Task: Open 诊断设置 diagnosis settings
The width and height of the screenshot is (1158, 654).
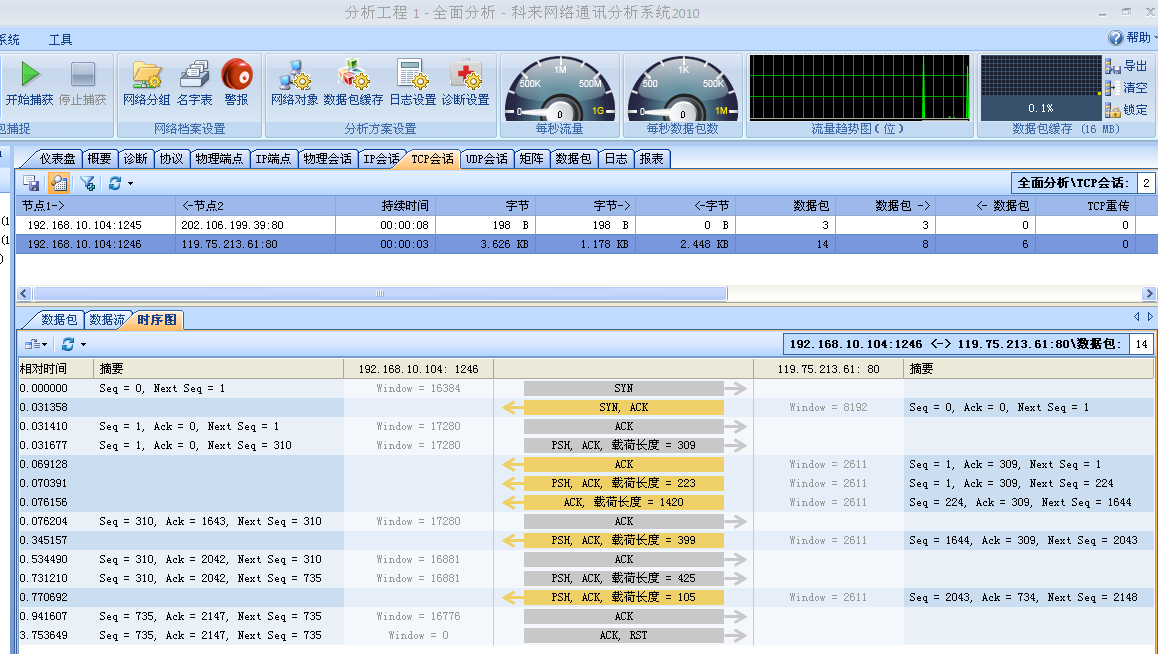Action: [x=465, y=75]
